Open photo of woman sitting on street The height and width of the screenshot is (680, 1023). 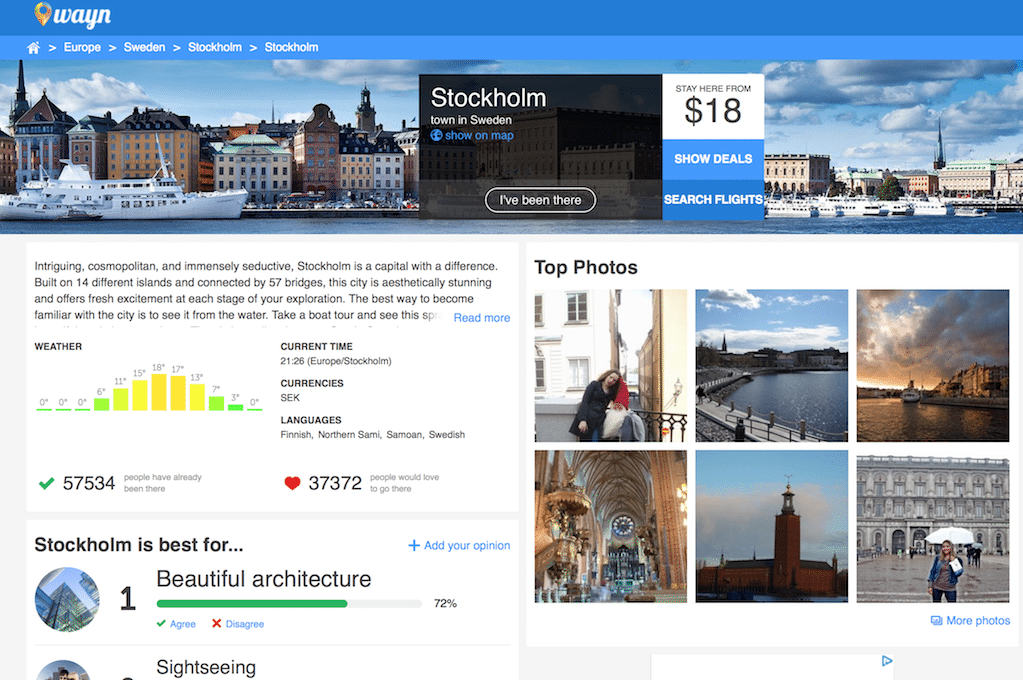tap(611, 365)
